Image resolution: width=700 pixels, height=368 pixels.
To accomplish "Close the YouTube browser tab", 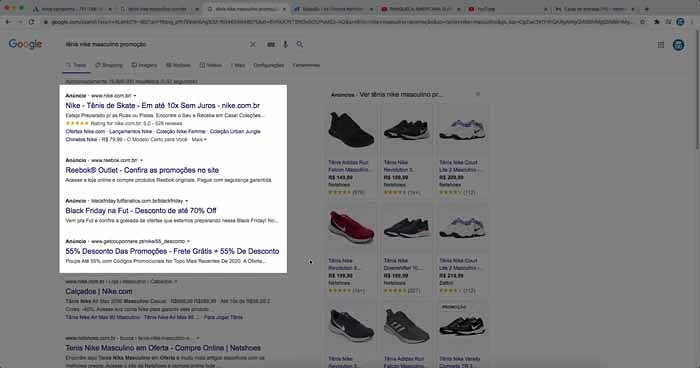I will (x=545, y=8).
